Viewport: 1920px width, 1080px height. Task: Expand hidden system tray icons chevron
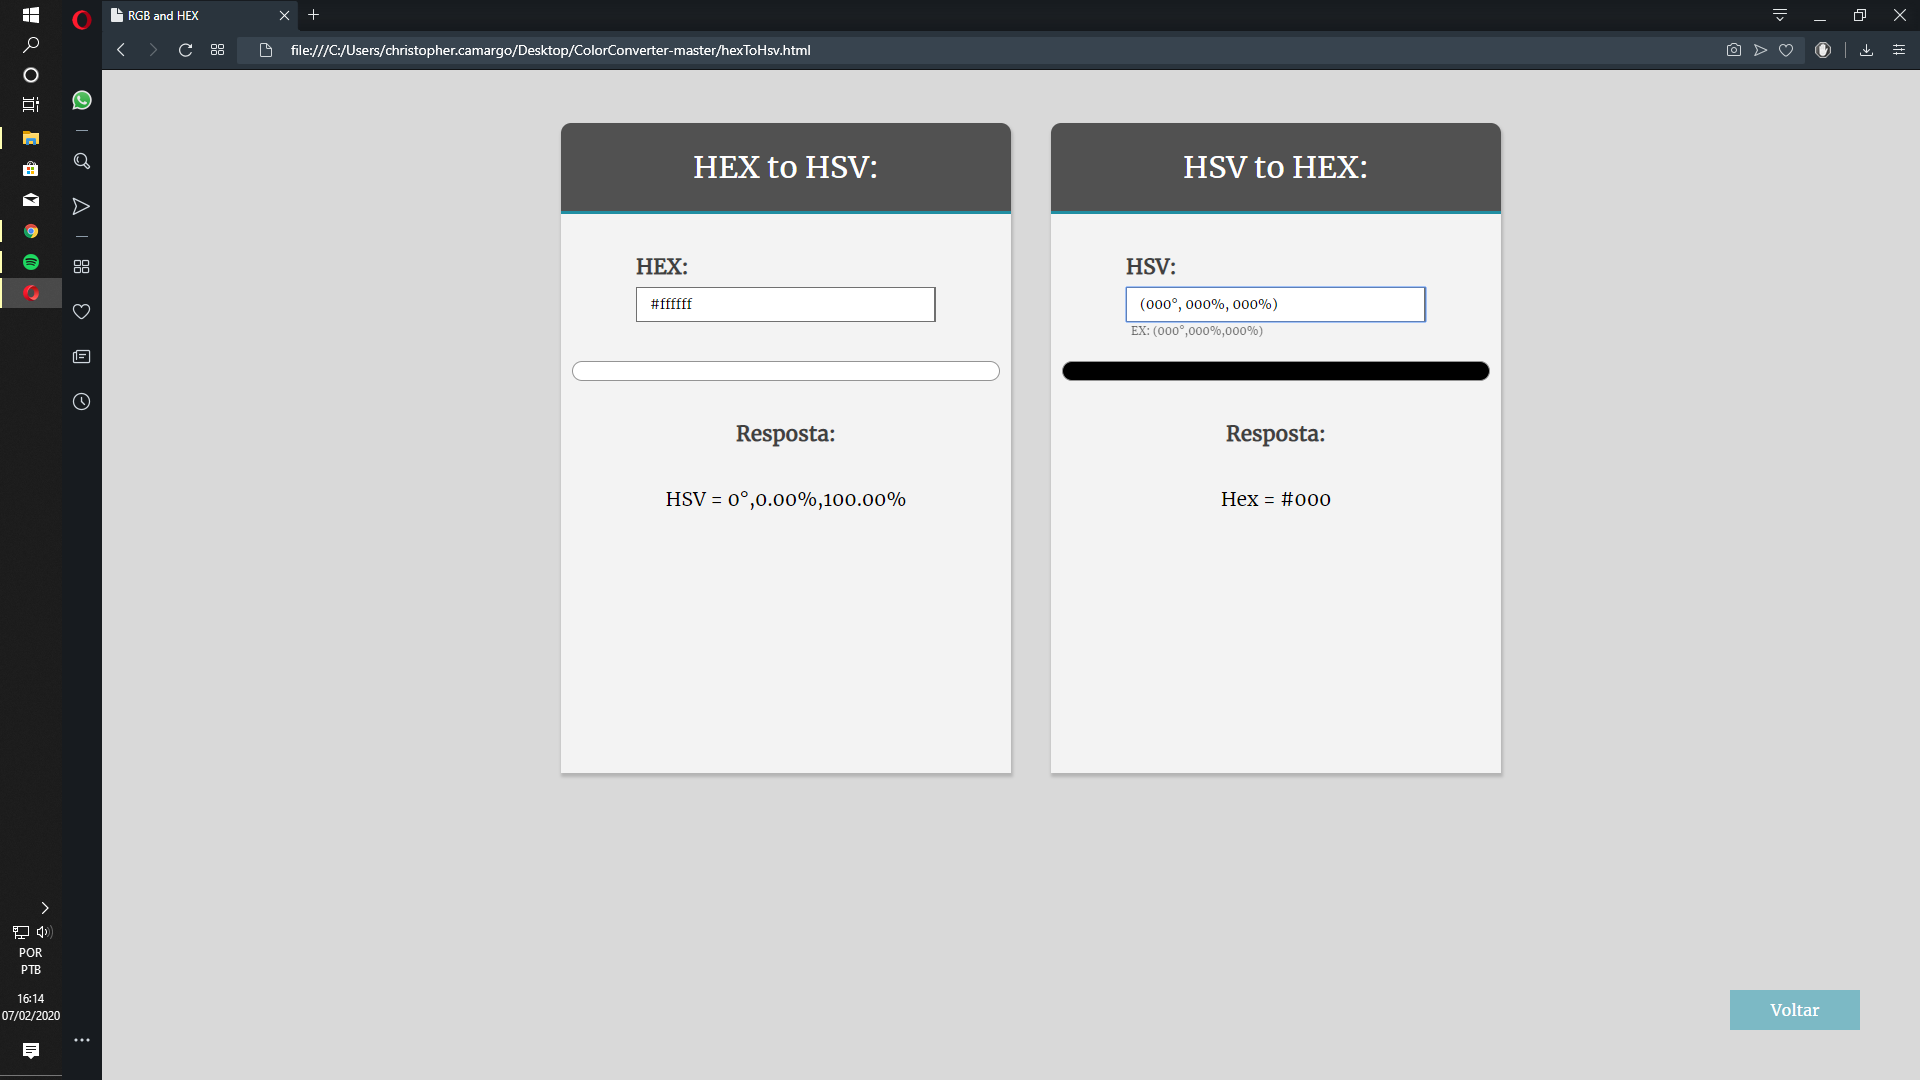coord(45,908)
